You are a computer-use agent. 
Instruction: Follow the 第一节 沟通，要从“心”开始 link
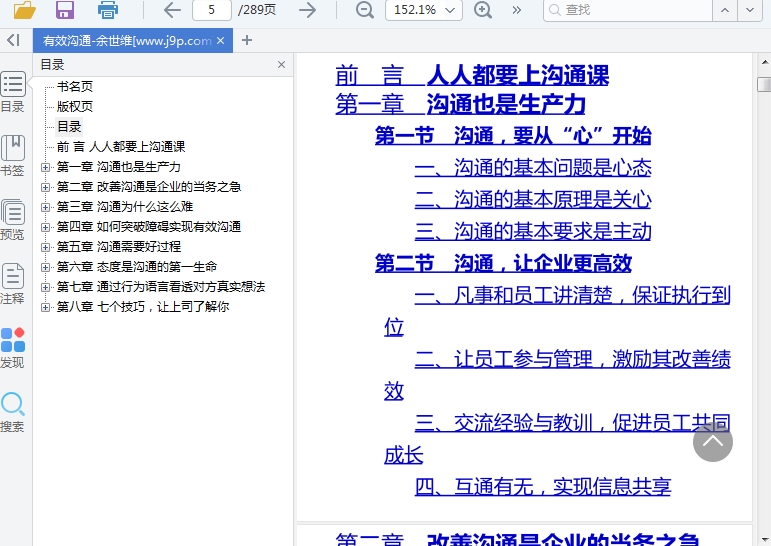pyautogui.click(x=513, y=136)
